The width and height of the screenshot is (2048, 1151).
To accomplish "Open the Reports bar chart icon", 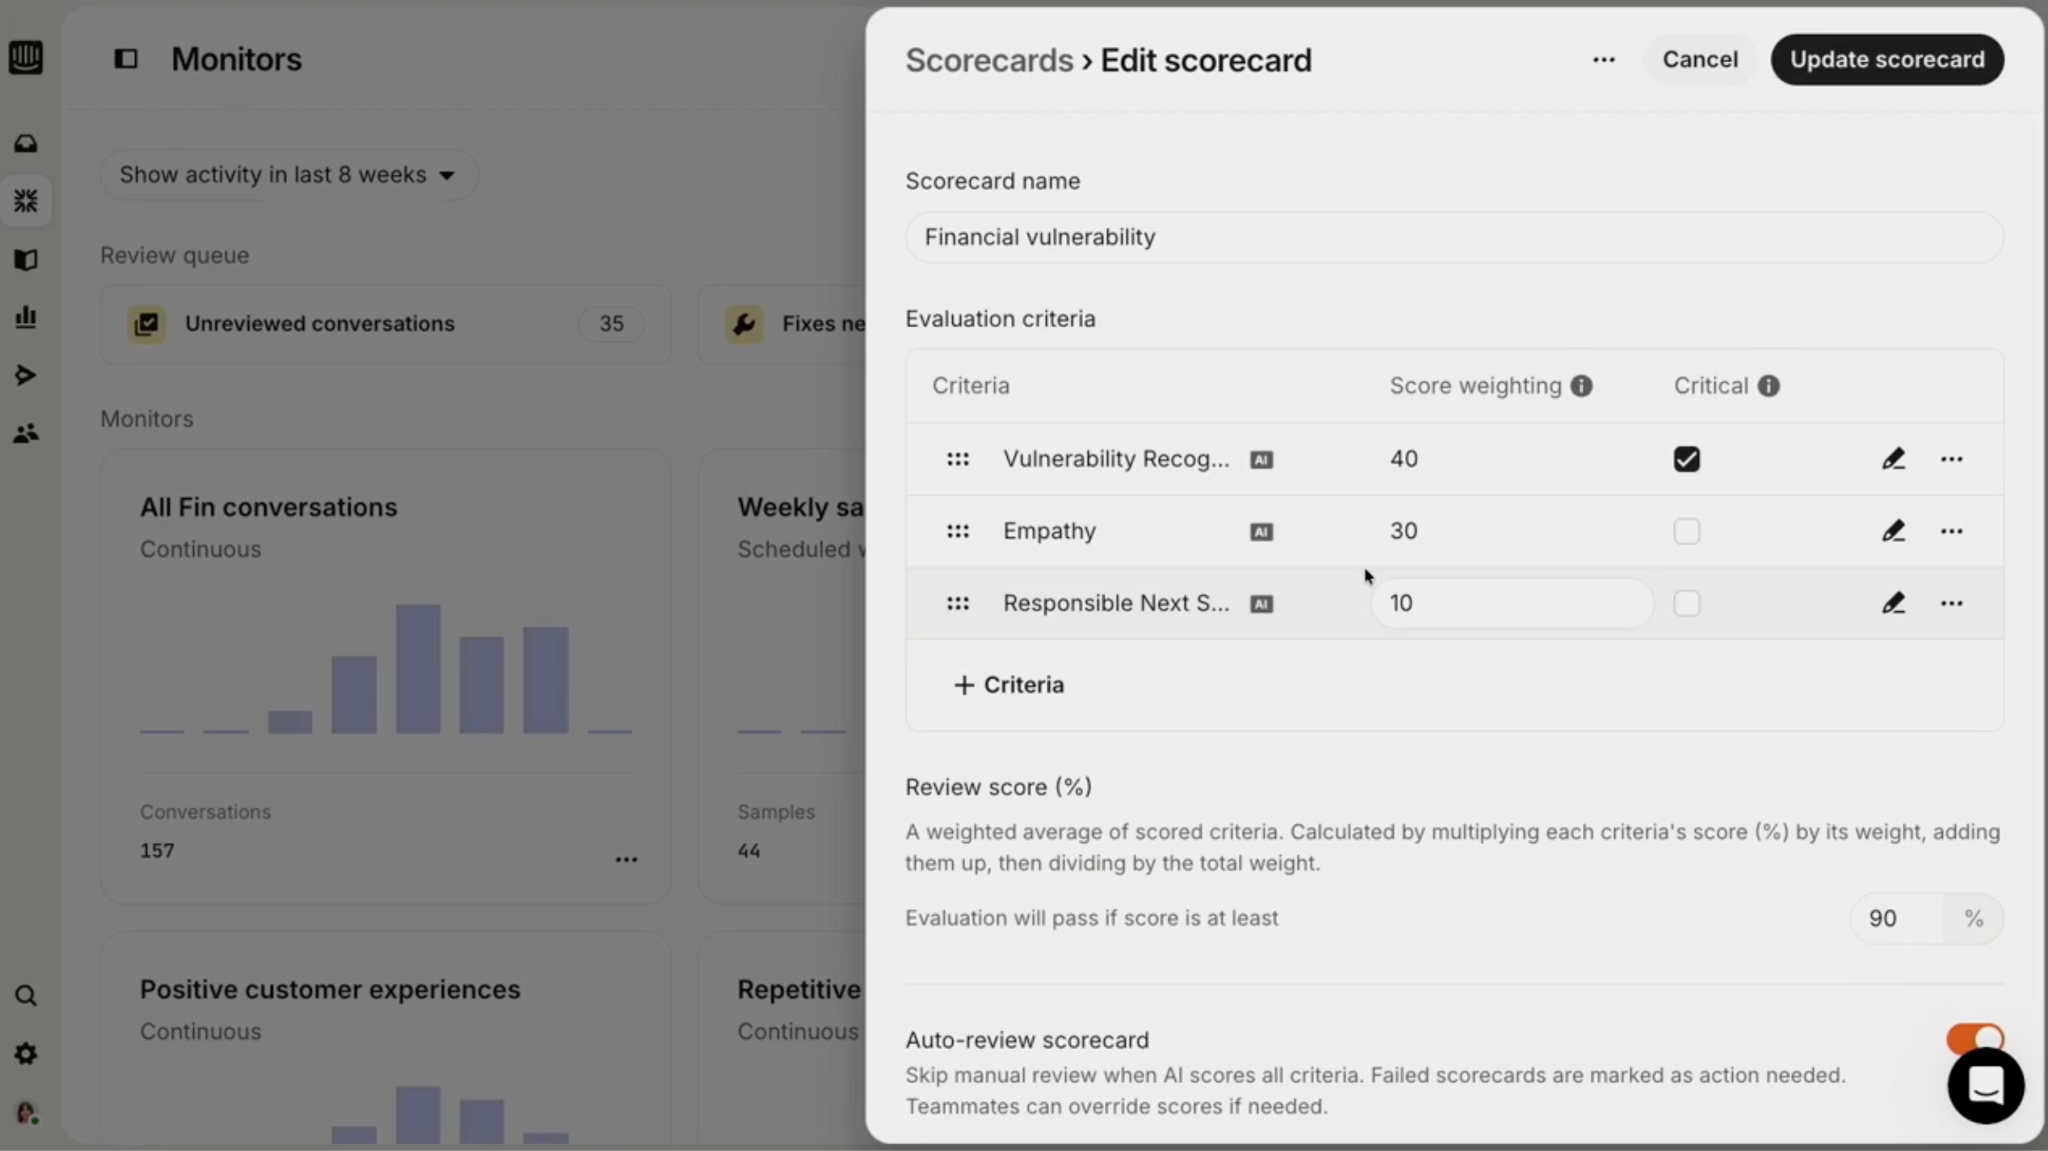I will point(26,318).
